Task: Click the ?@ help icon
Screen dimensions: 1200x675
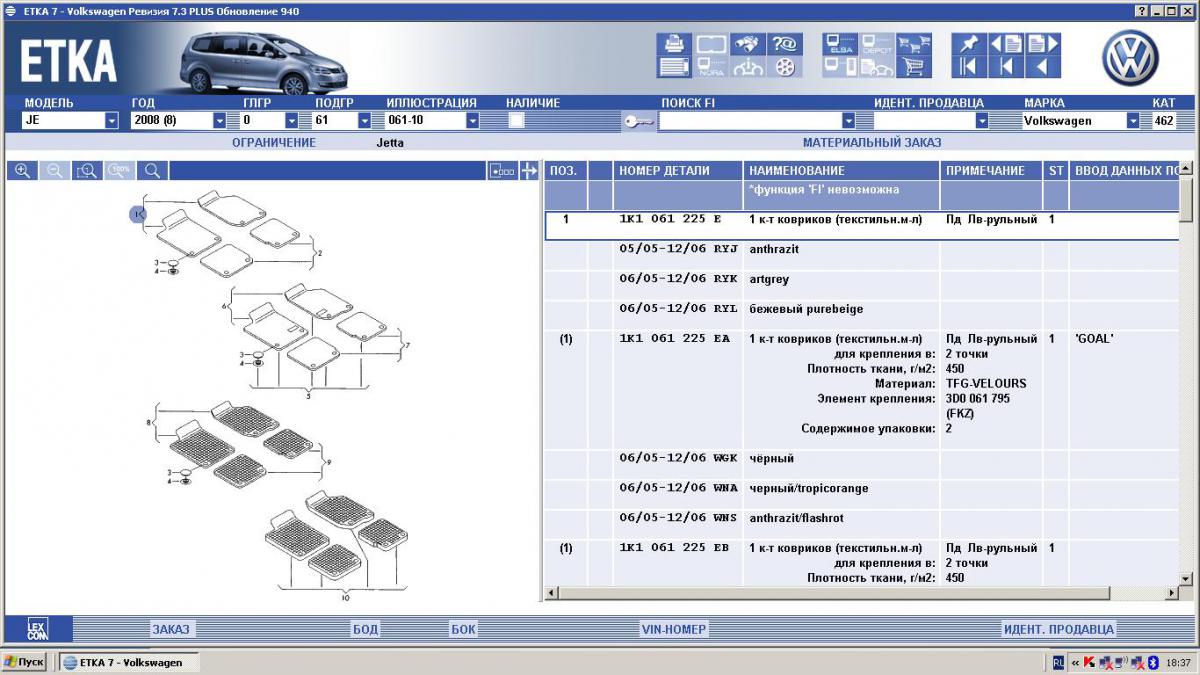Action: pyautogui.click(x=784, y=44)
